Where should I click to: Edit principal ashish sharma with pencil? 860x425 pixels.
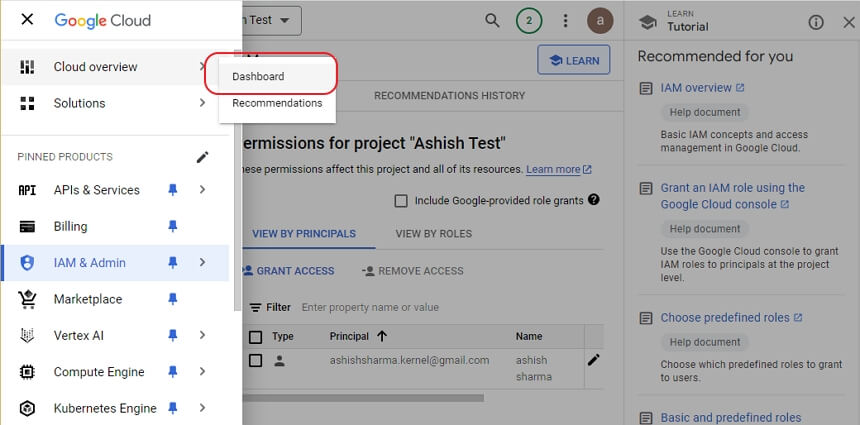tap(593, 360)
